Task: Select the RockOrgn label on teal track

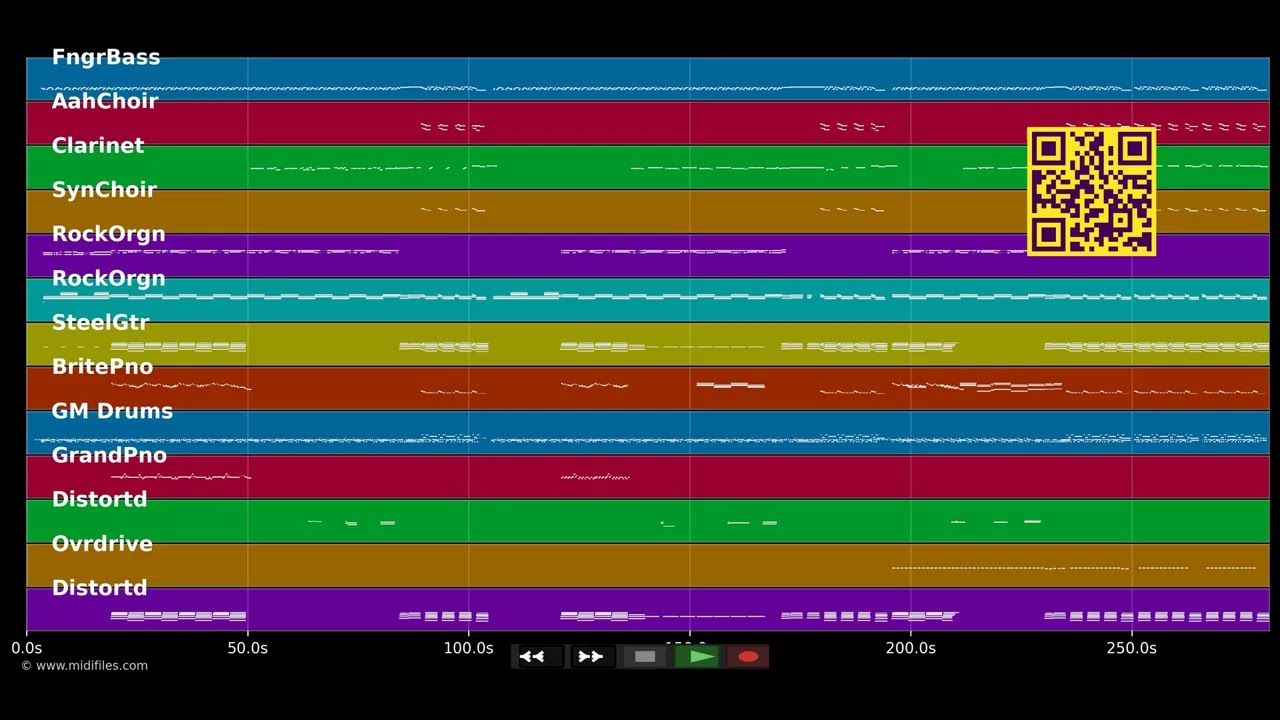Action: click(108, 278)
